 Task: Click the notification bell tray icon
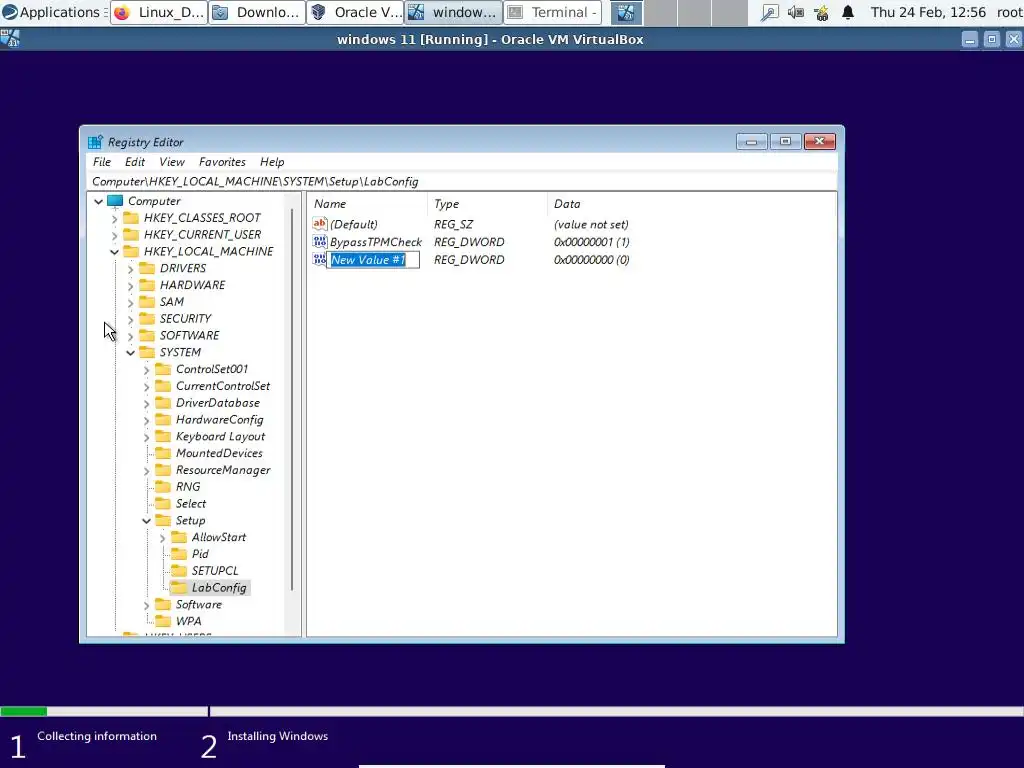(x=848, y=12)
